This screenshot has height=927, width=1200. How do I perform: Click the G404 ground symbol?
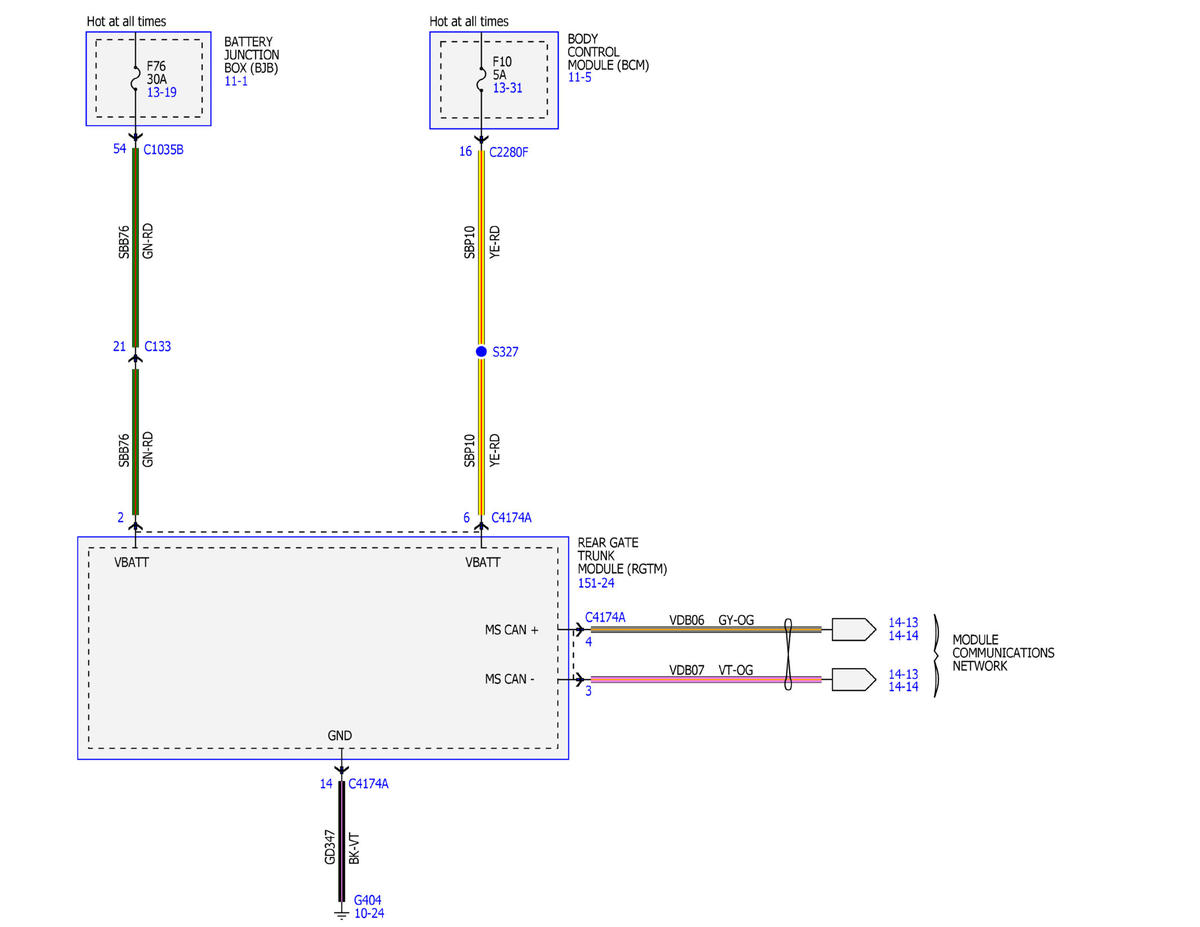point(342,910)
